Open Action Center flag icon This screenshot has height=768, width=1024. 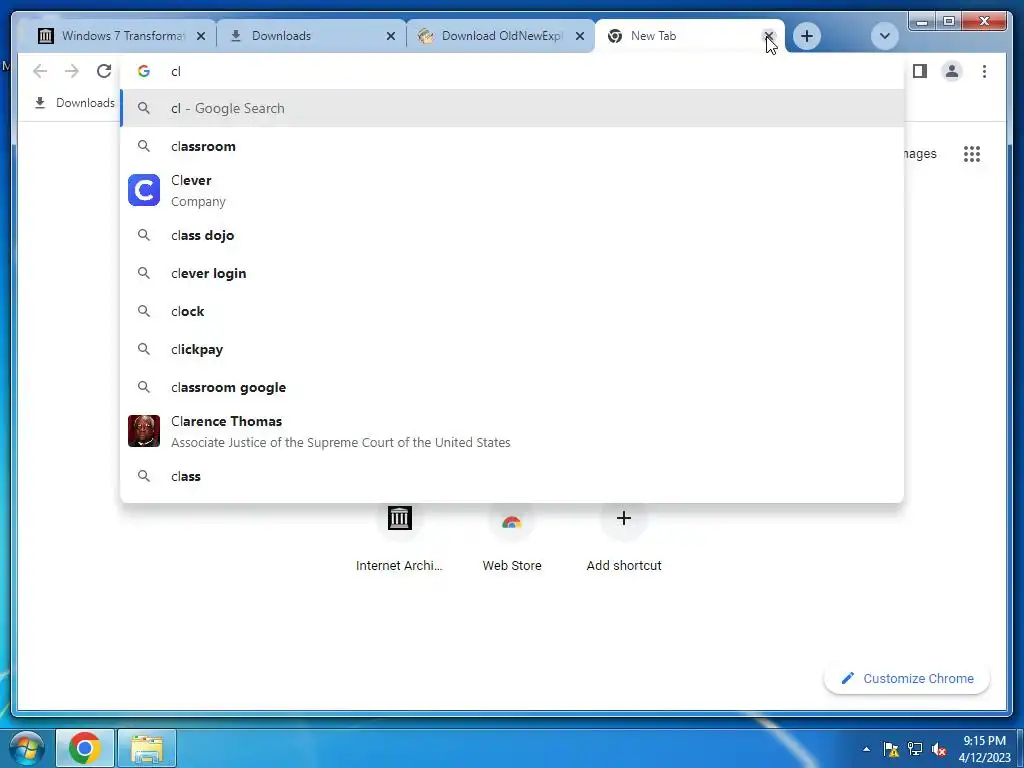pos(890,749)
